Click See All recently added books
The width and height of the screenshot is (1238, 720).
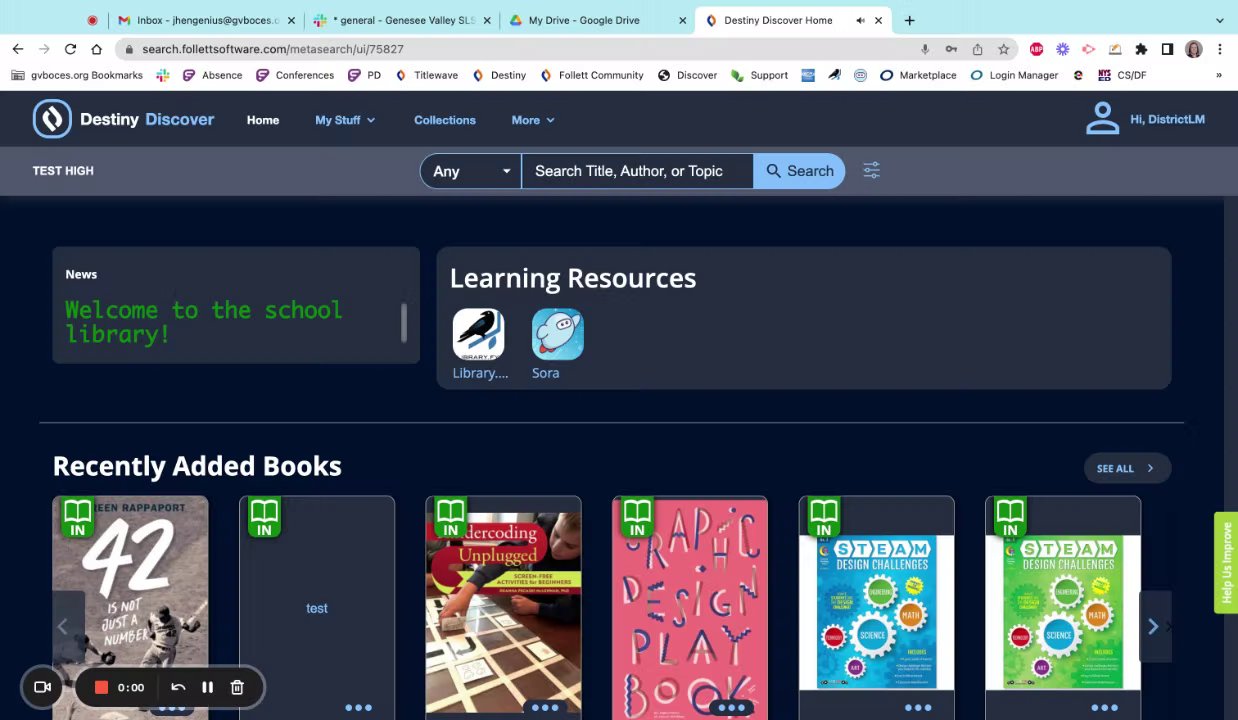[x=1126, y=468]
